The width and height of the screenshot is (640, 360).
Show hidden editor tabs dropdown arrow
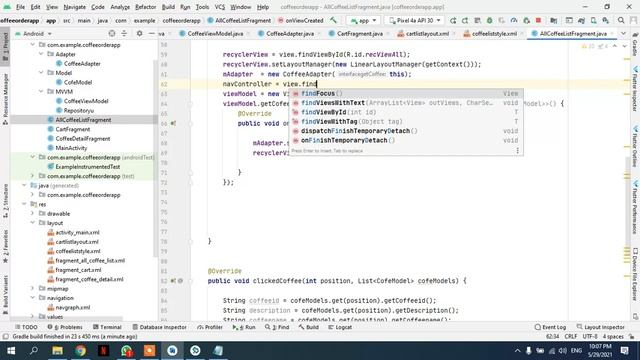click(623, 33)
